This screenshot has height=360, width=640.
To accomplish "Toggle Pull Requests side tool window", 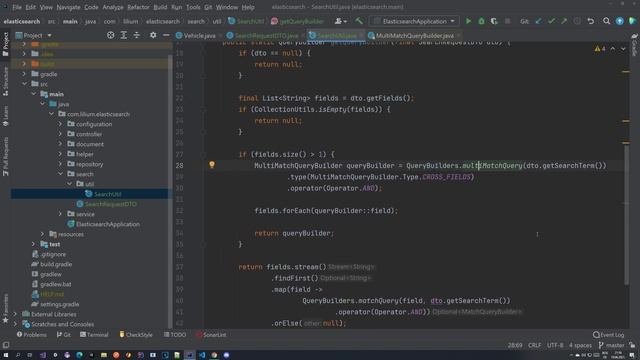I will tap(5, 156).
